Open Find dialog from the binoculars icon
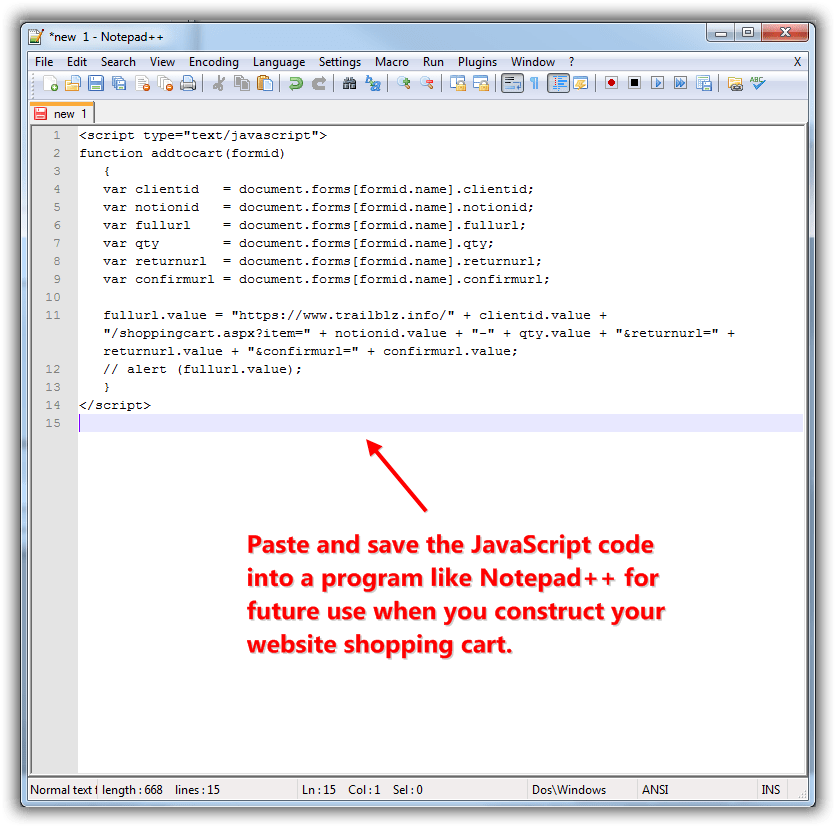The height and width of the screenshot is (827, 836). click(351, 84)
